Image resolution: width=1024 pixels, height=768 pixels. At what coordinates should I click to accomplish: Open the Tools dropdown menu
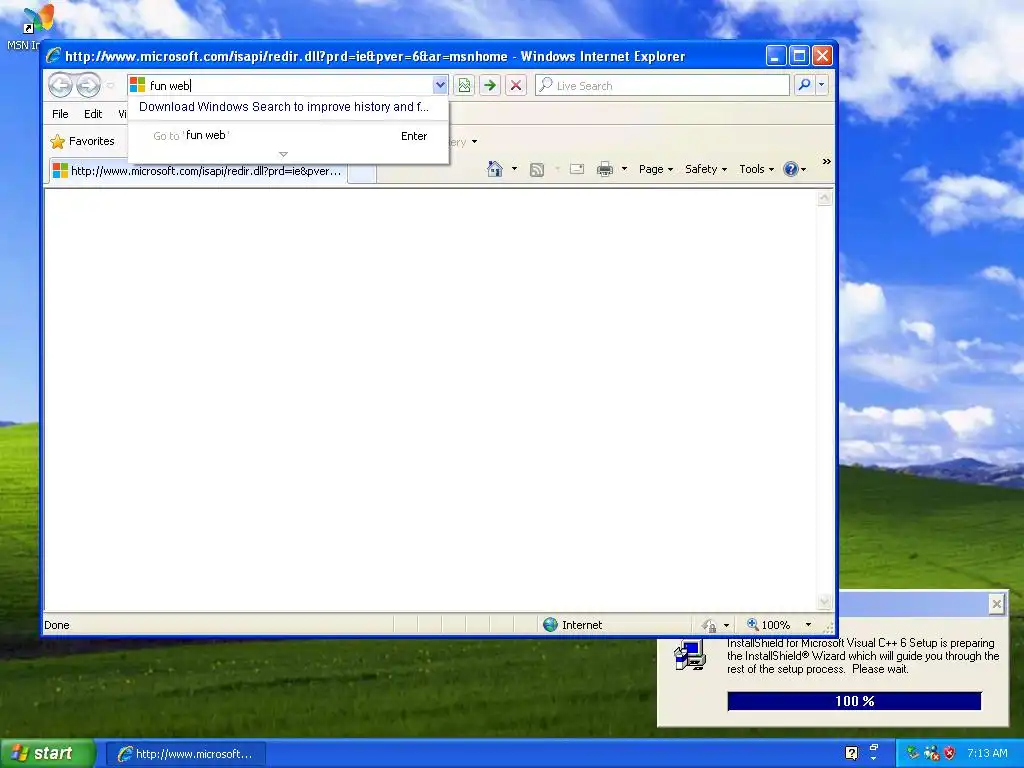coord(756,169)
